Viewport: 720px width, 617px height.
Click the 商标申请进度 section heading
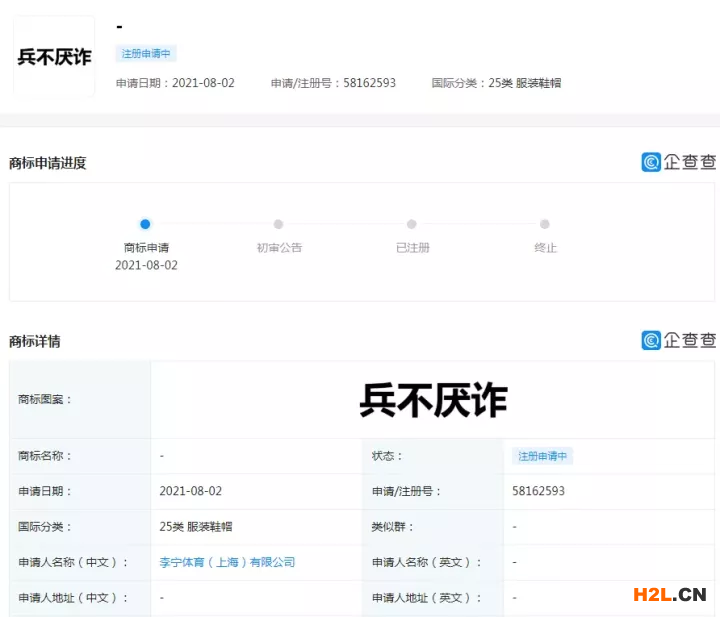[x=48, y=163]
